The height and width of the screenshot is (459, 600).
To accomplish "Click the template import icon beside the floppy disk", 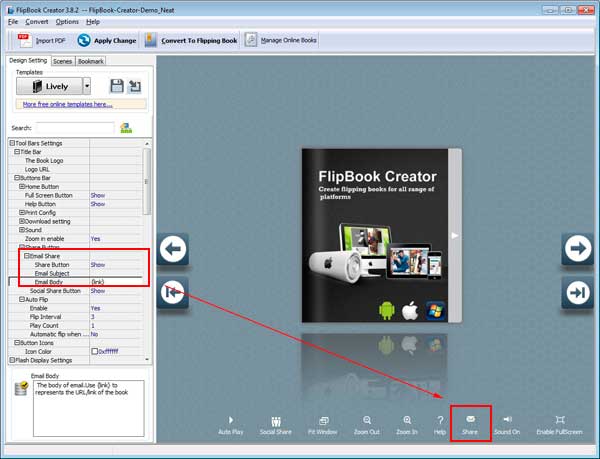I will [x=135, y=86].
